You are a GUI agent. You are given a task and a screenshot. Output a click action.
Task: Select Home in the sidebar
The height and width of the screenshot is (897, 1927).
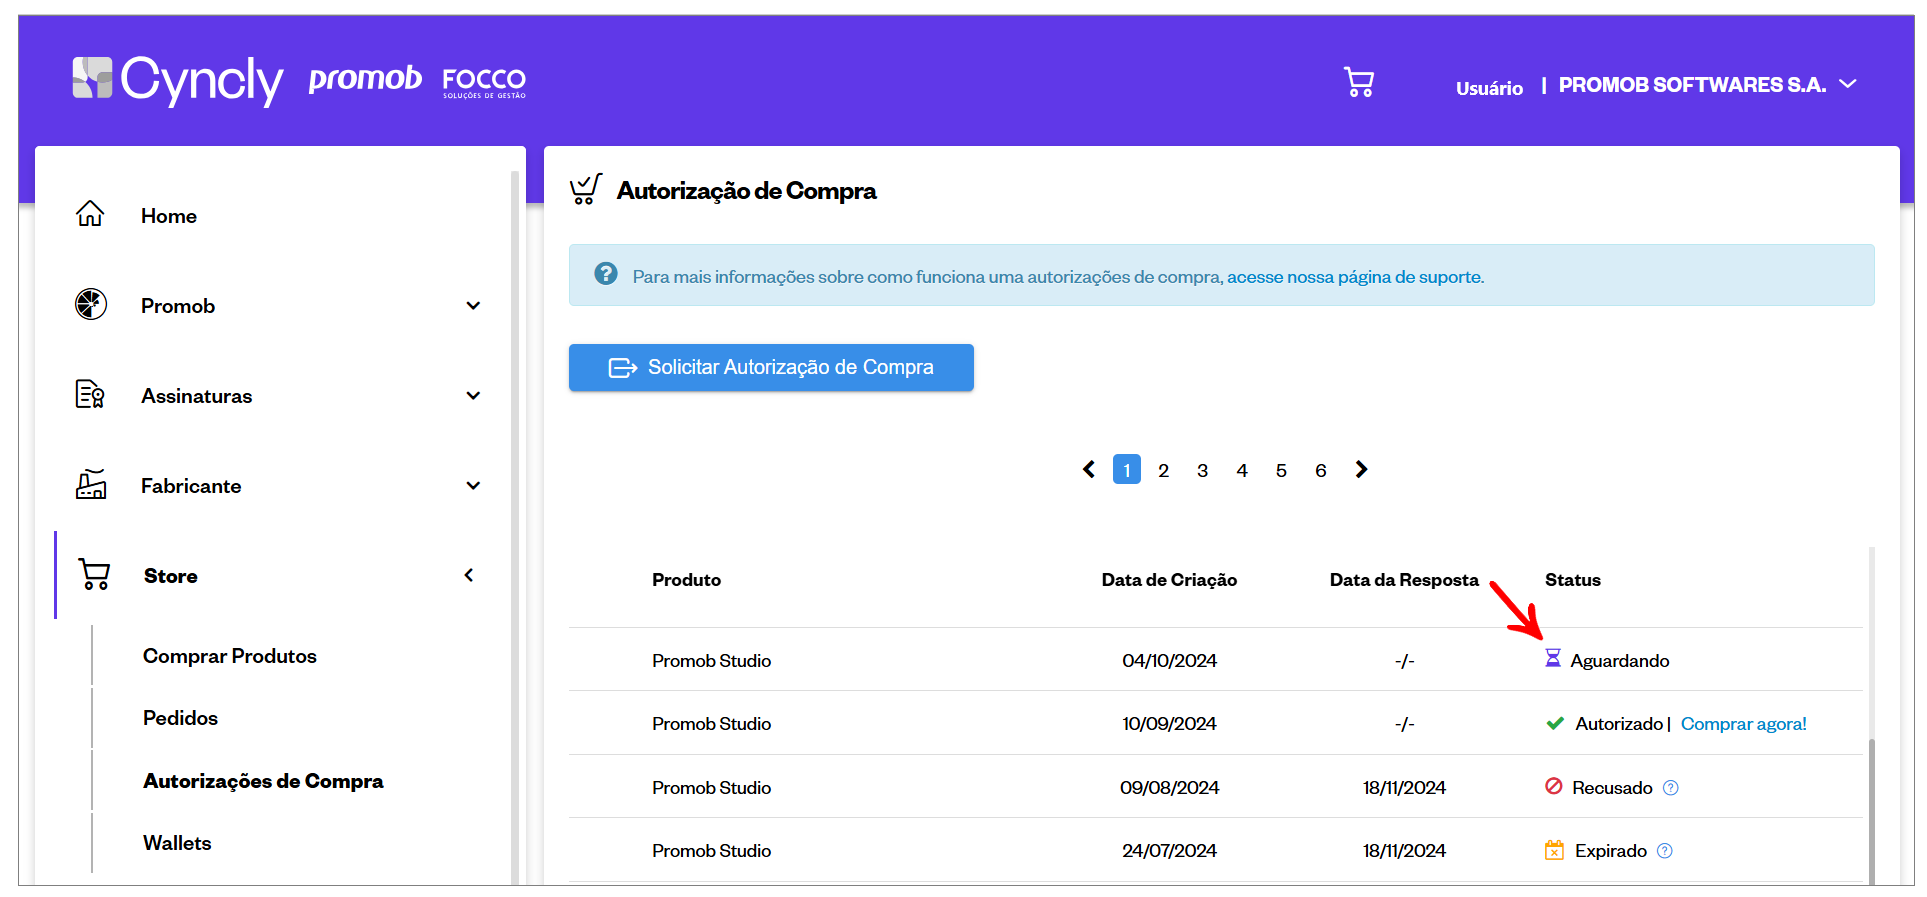(x=169, y=216)
